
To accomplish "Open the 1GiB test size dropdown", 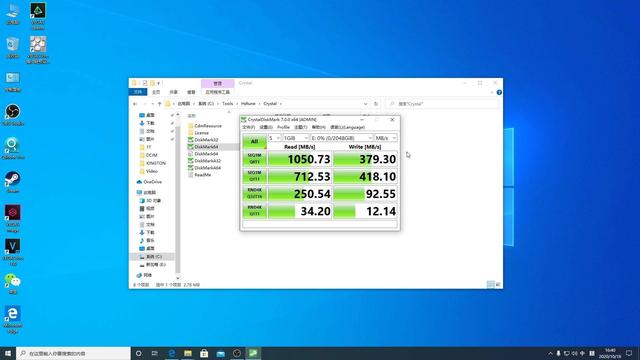I will (x=296, y=138).
